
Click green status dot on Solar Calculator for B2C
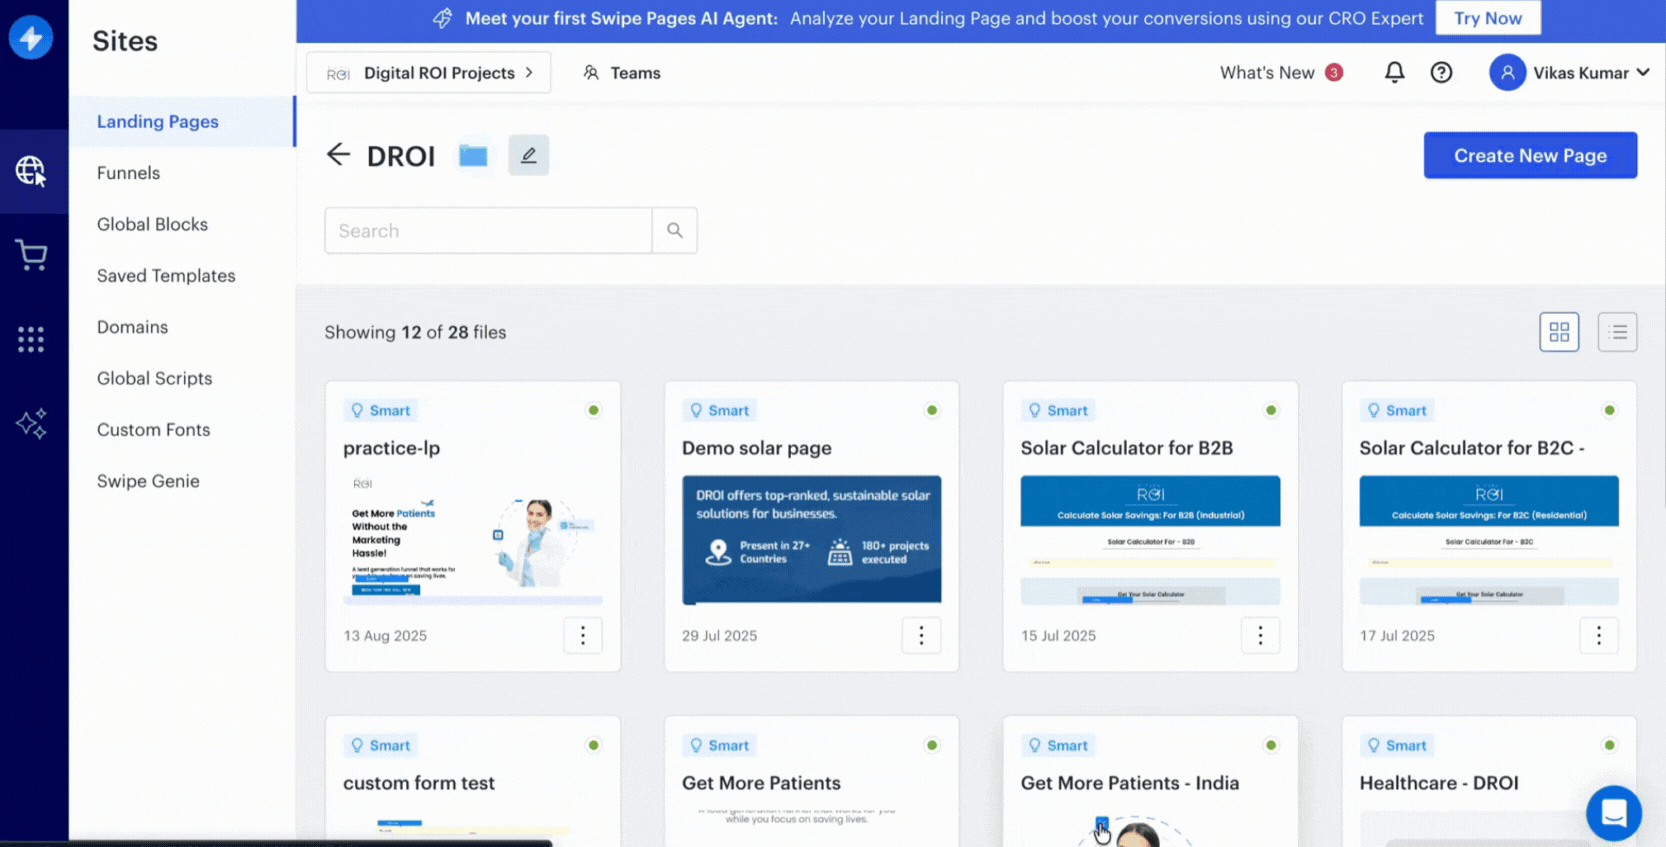tap(1609, 410)
